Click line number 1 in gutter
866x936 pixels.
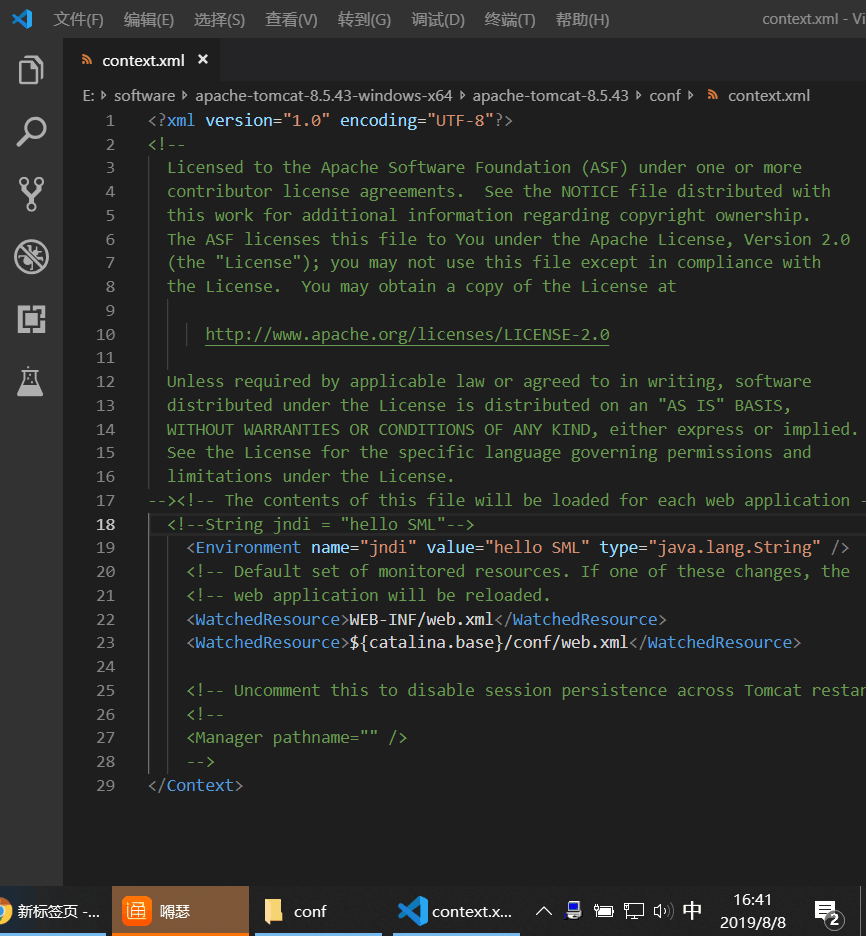tap(110, 121)
